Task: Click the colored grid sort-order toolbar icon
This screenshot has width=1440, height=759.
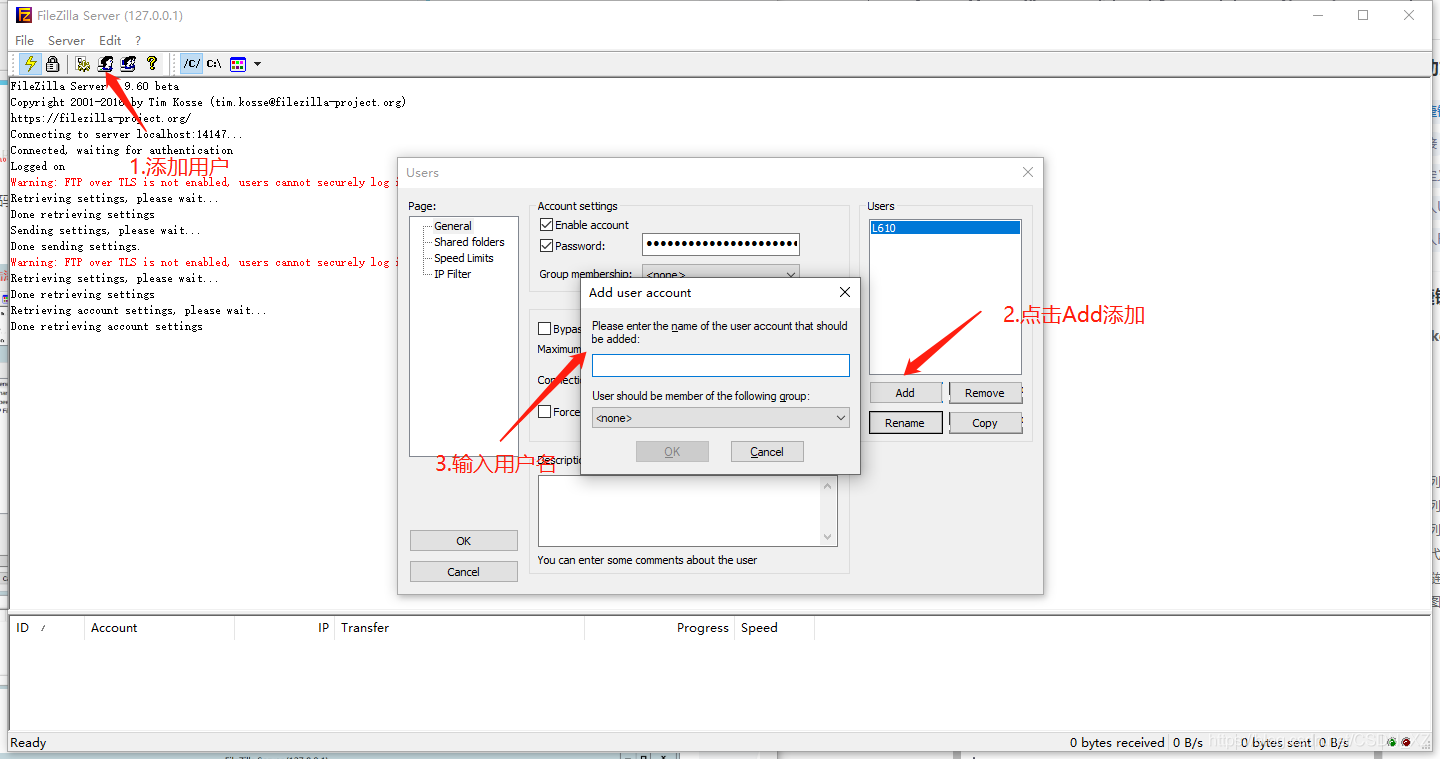Action: pos(238,64)
